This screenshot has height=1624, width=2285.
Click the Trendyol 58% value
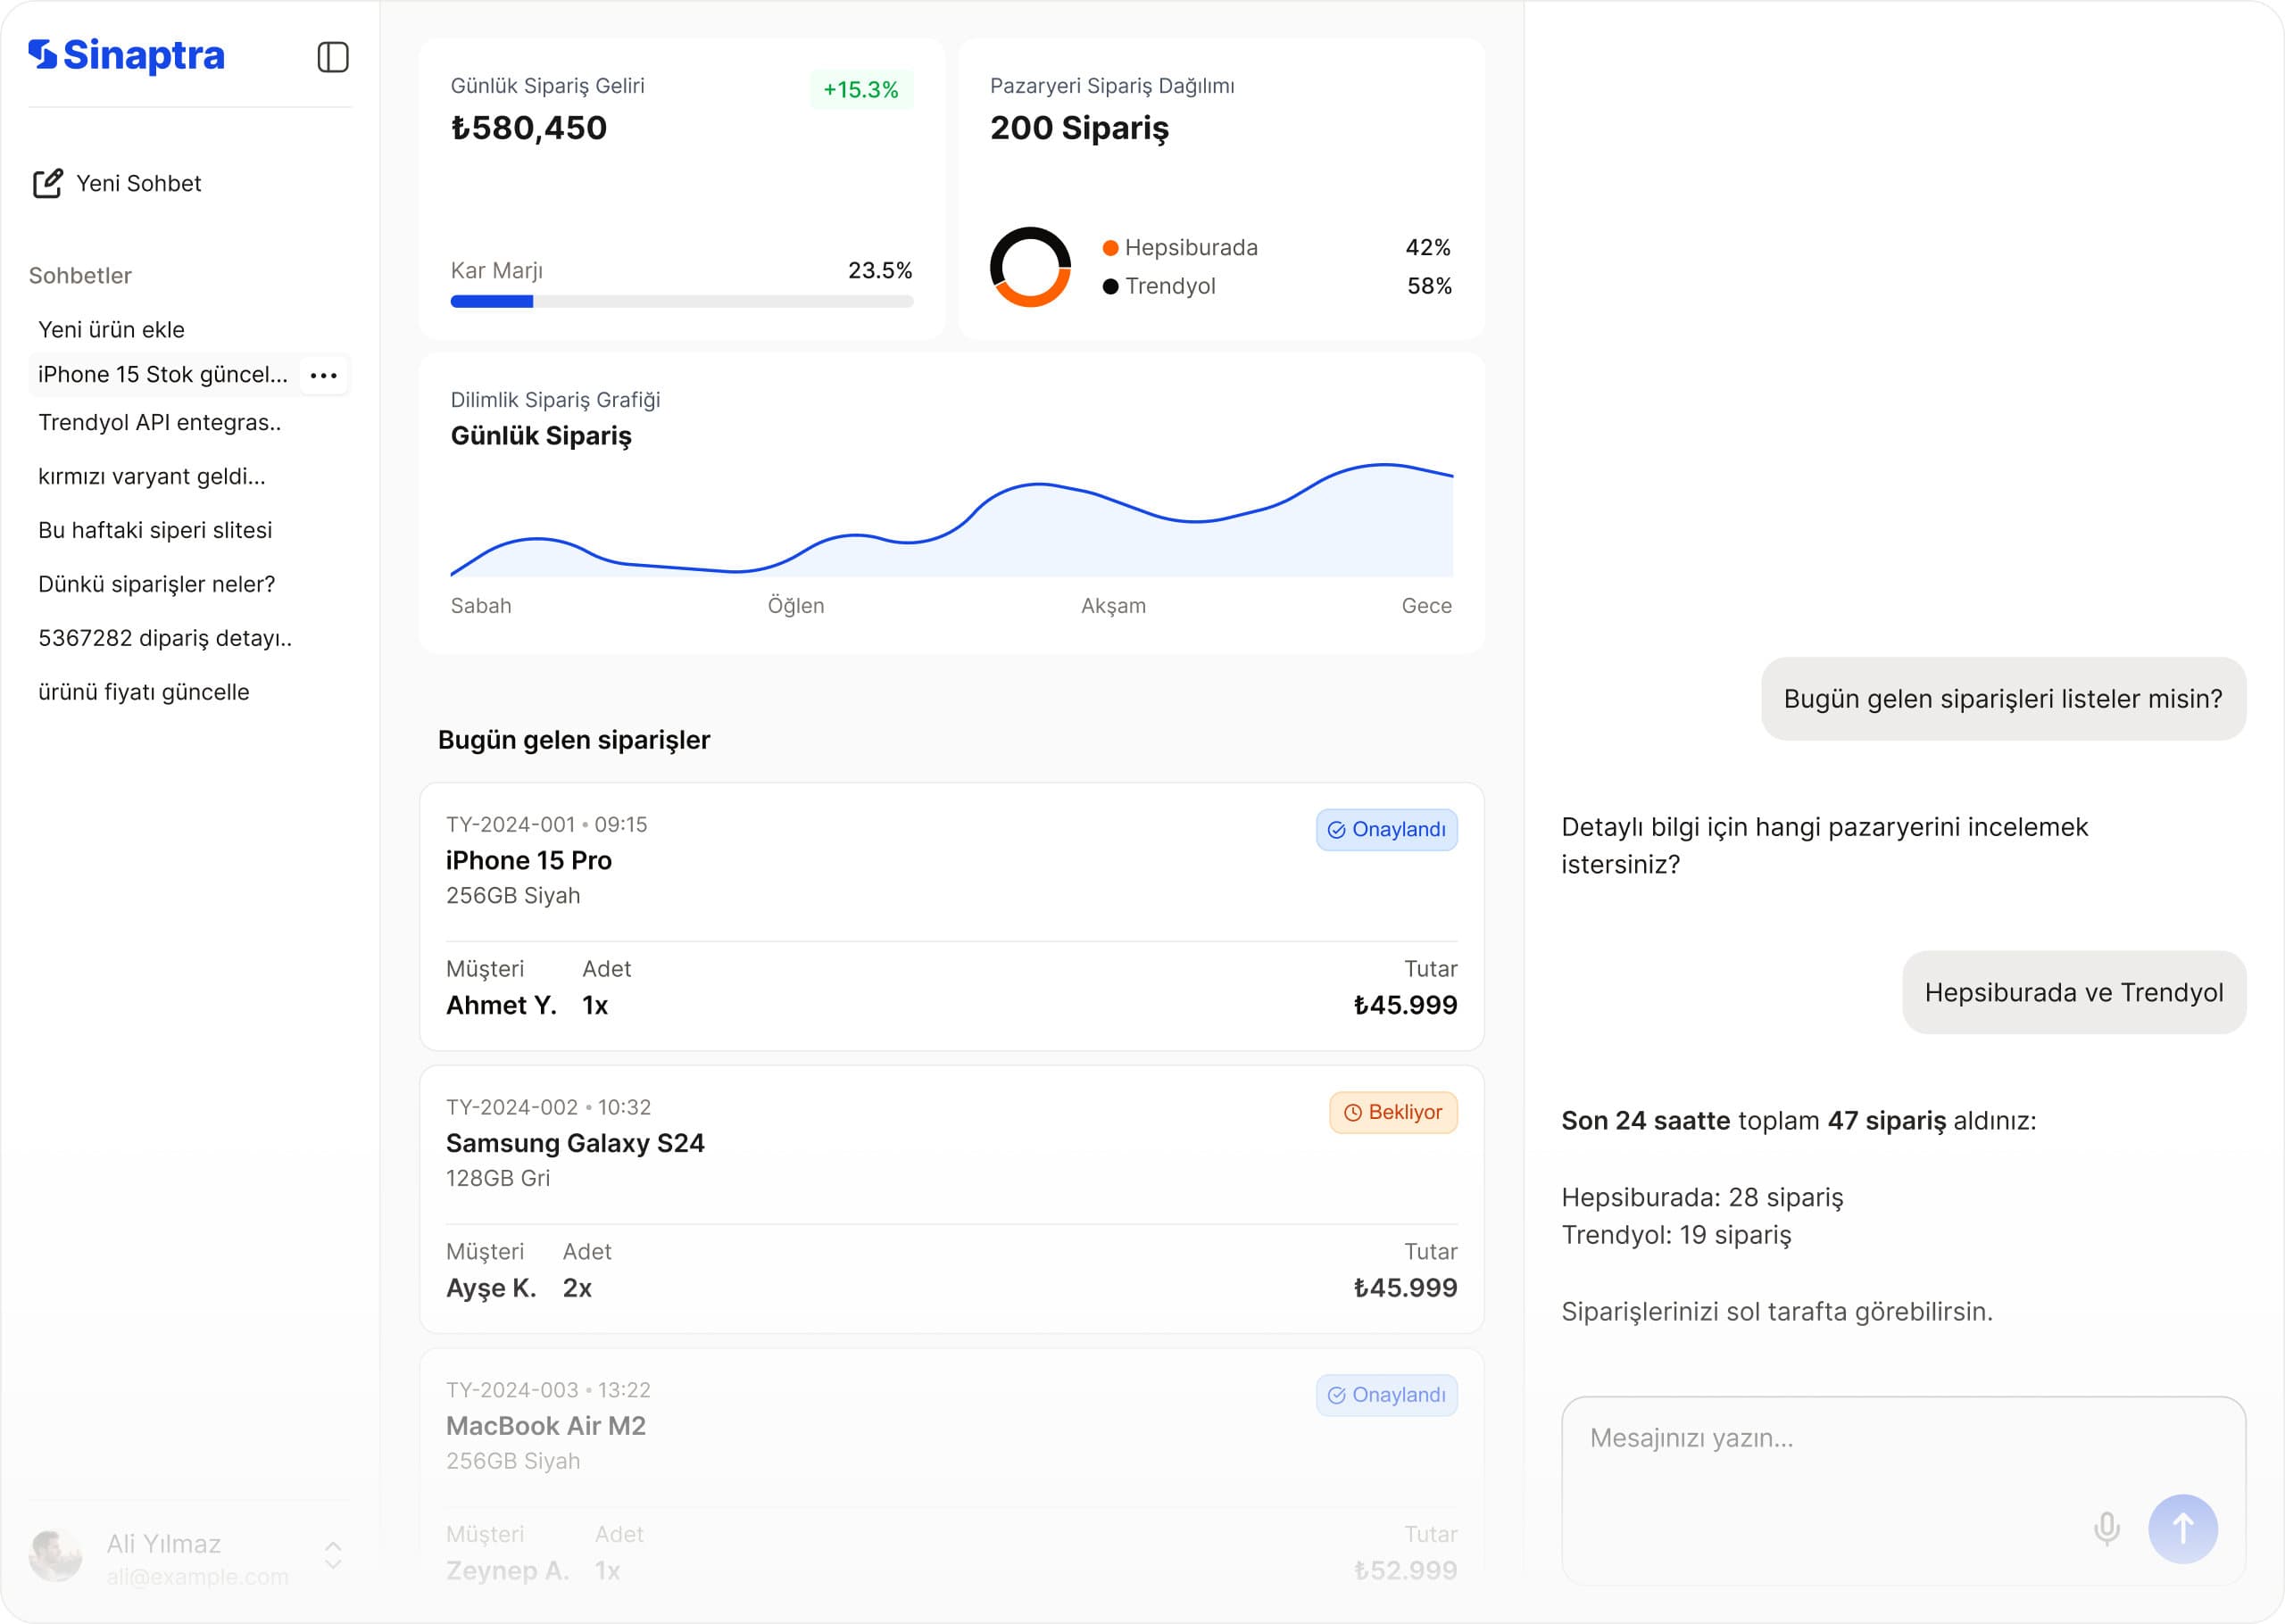pyautogui.click(x=1429, y=286)
